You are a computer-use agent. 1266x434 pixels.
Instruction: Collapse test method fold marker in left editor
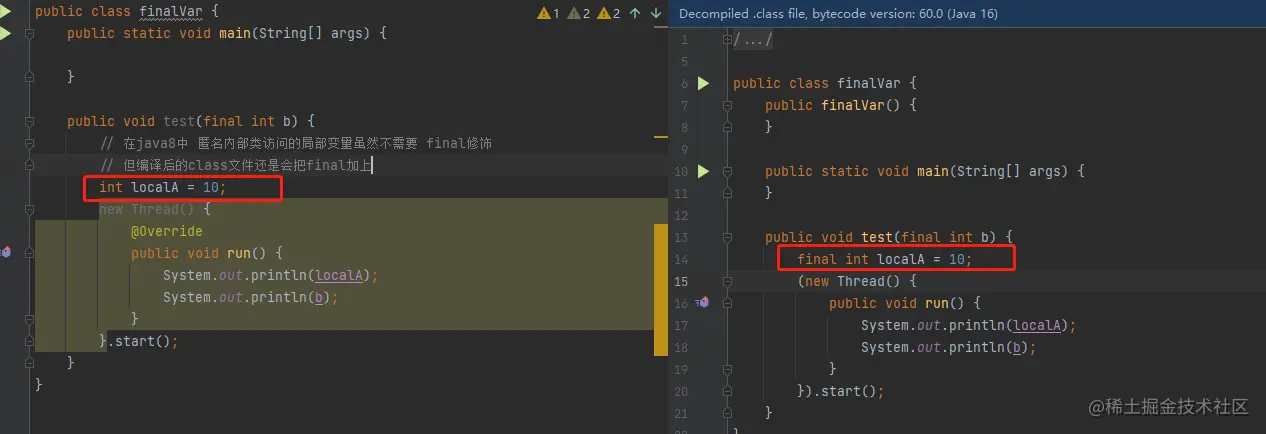coord(28,121)
